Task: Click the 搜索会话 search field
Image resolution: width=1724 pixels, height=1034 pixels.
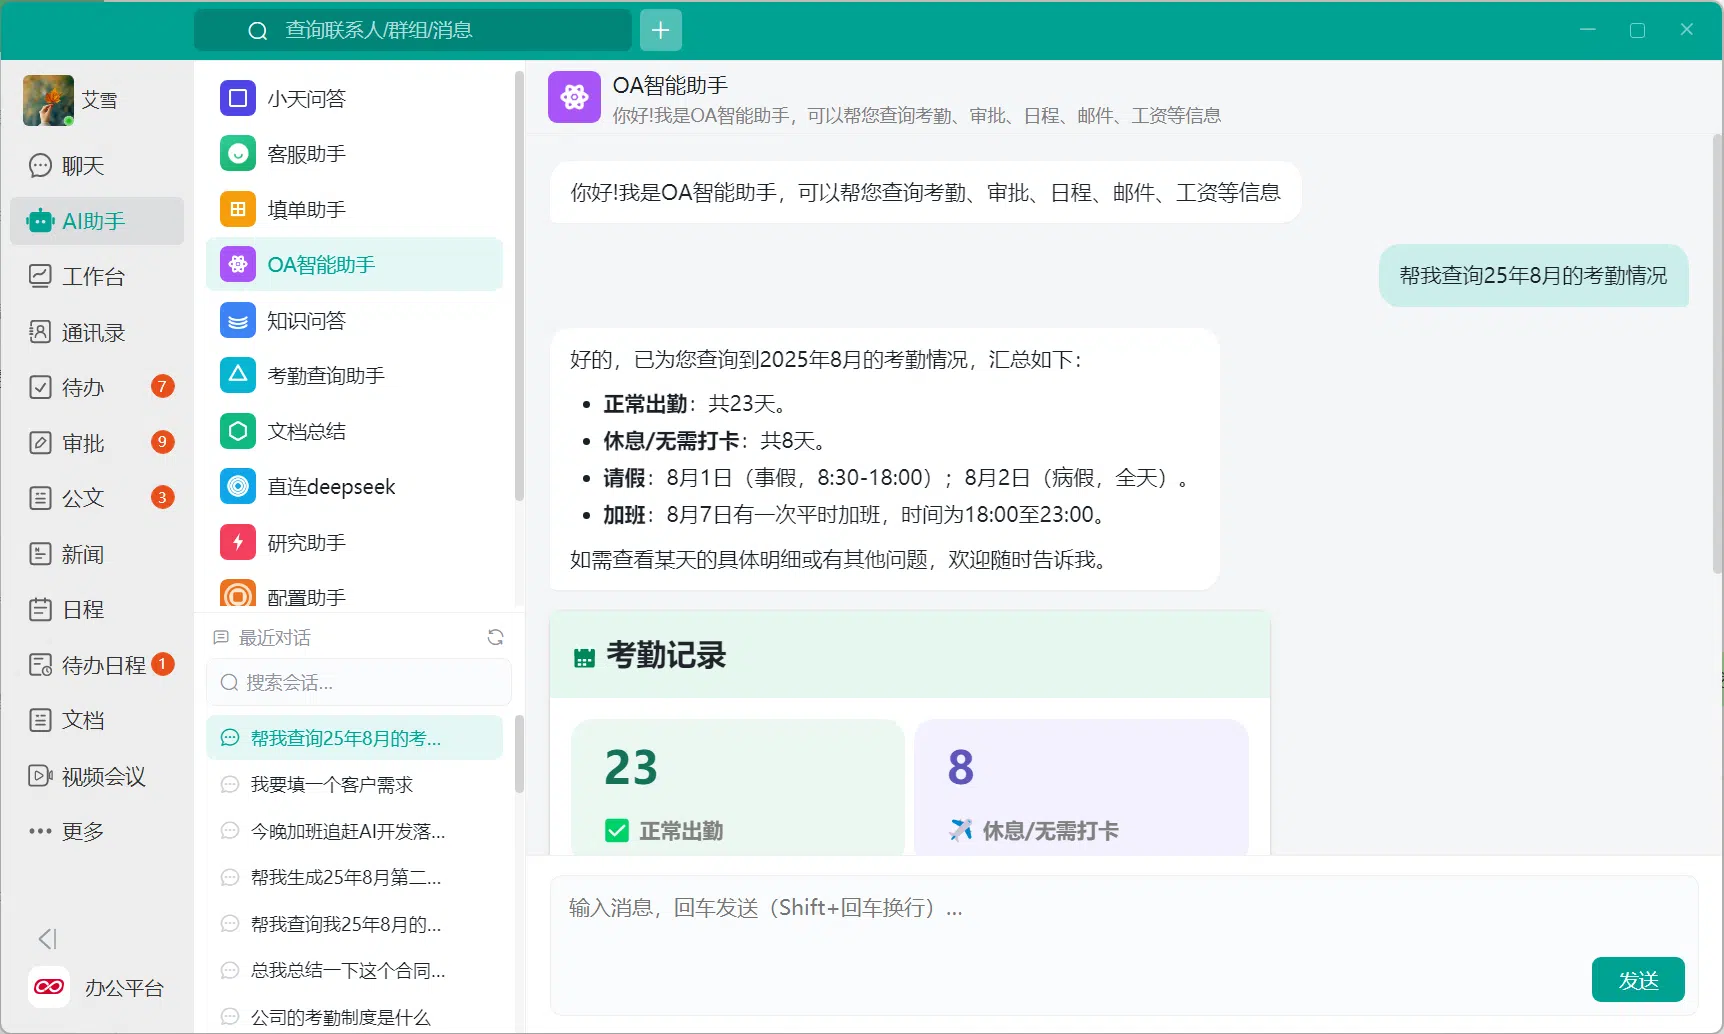Action: (x=359, y=682)
